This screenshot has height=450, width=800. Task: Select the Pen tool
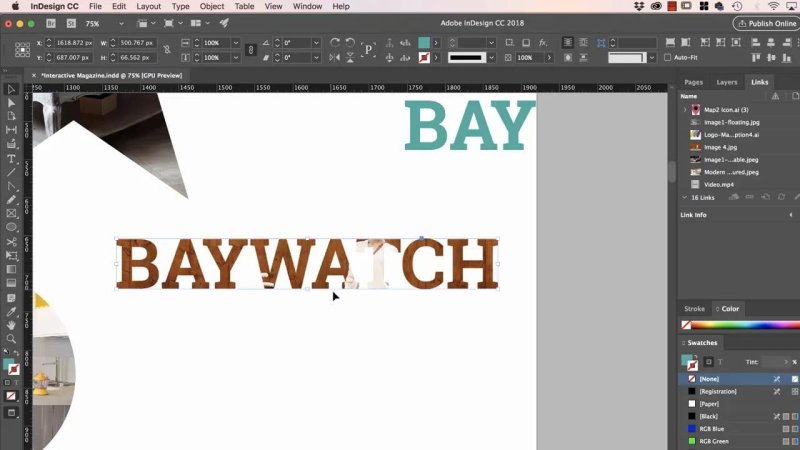[11, 186]
